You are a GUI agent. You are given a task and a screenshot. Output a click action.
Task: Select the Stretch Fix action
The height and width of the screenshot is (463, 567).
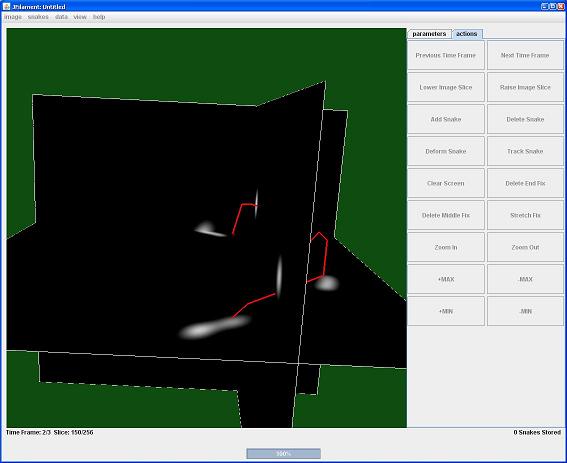pyautogui.click(x=525, y=215)
